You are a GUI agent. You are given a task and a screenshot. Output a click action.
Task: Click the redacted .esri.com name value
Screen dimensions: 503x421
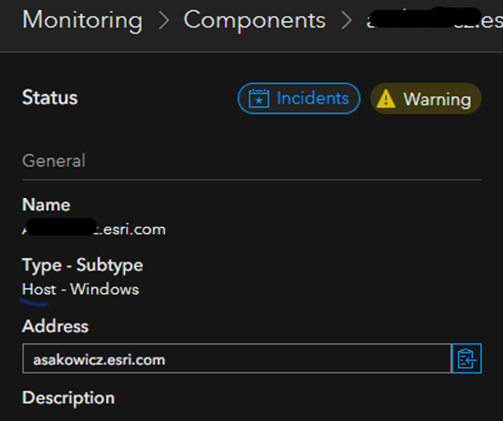click(x=94, y=229)
